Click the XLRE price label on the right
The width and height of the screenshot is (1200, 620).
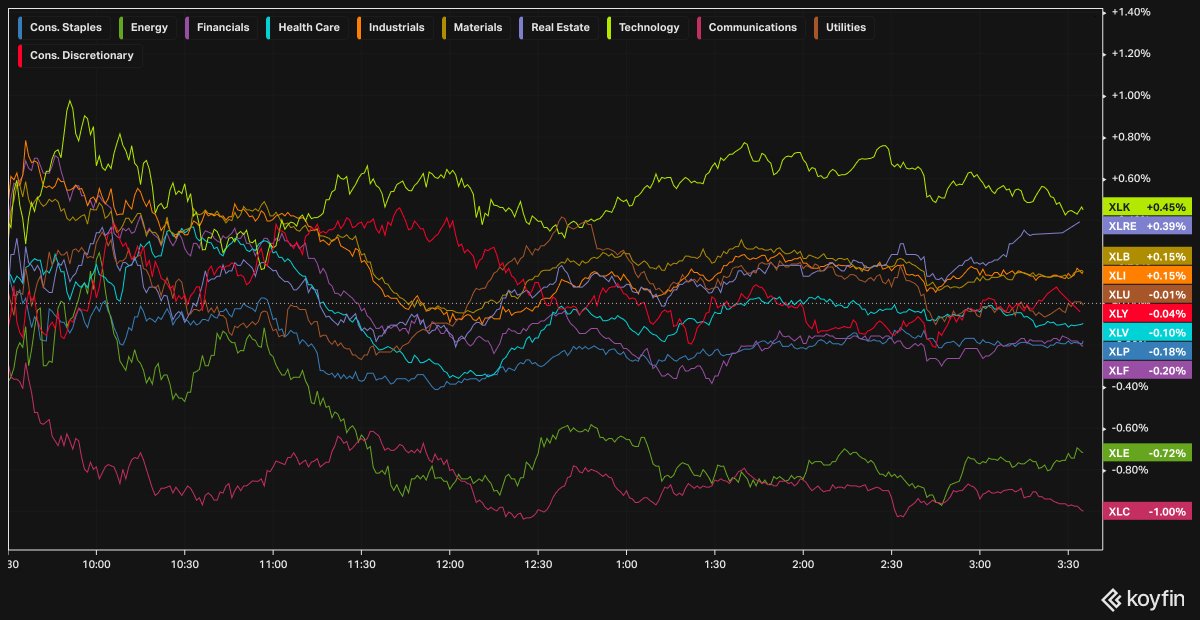pos(1146,227)
